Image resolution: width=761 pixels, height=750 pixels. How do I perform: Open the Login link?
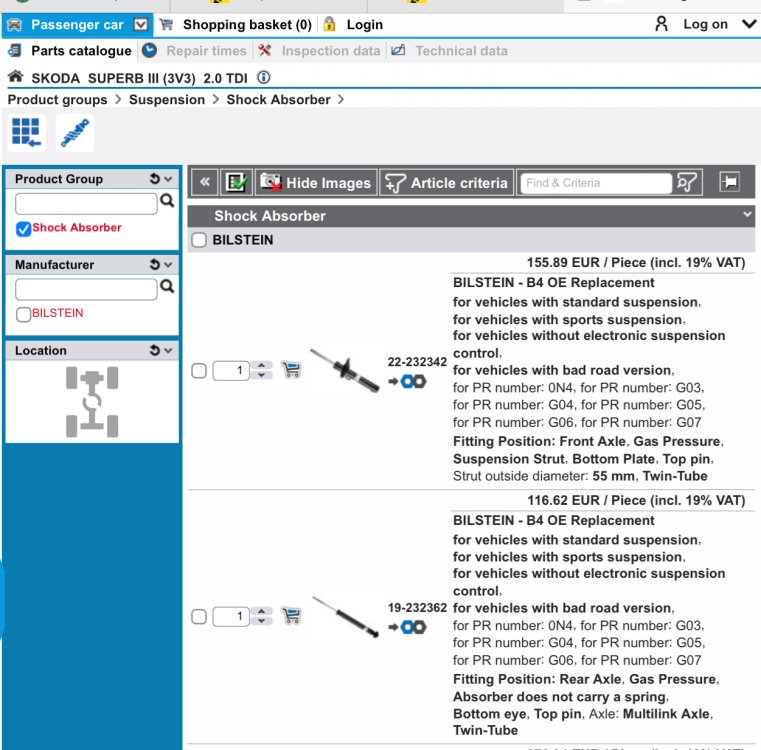[x=364, y=24]
